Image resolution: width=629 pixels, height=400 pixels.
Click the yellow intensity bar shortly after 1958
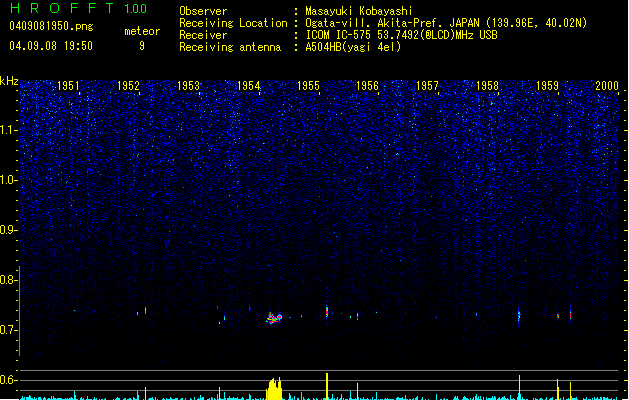pos(519,387)
